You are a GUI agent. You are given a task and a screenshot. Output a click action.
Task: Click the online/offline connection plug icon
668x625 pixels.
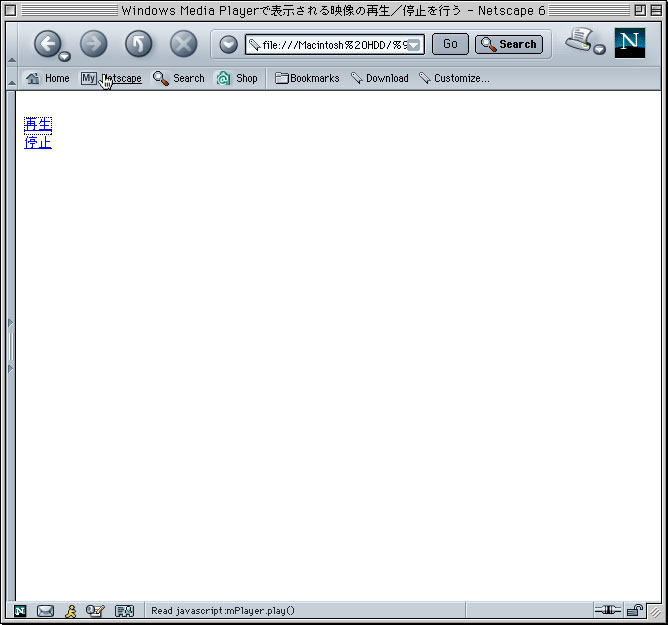[x=608, y=610]
